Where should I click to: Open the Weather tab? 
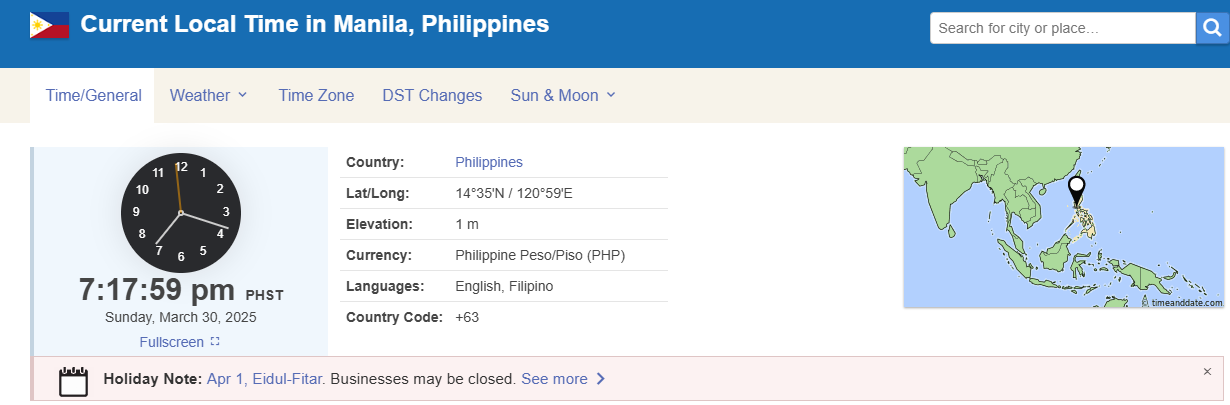click(200, 96)
